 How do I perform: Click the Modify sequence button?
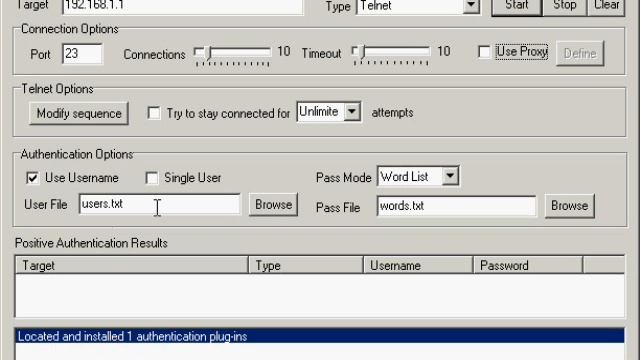79,113
